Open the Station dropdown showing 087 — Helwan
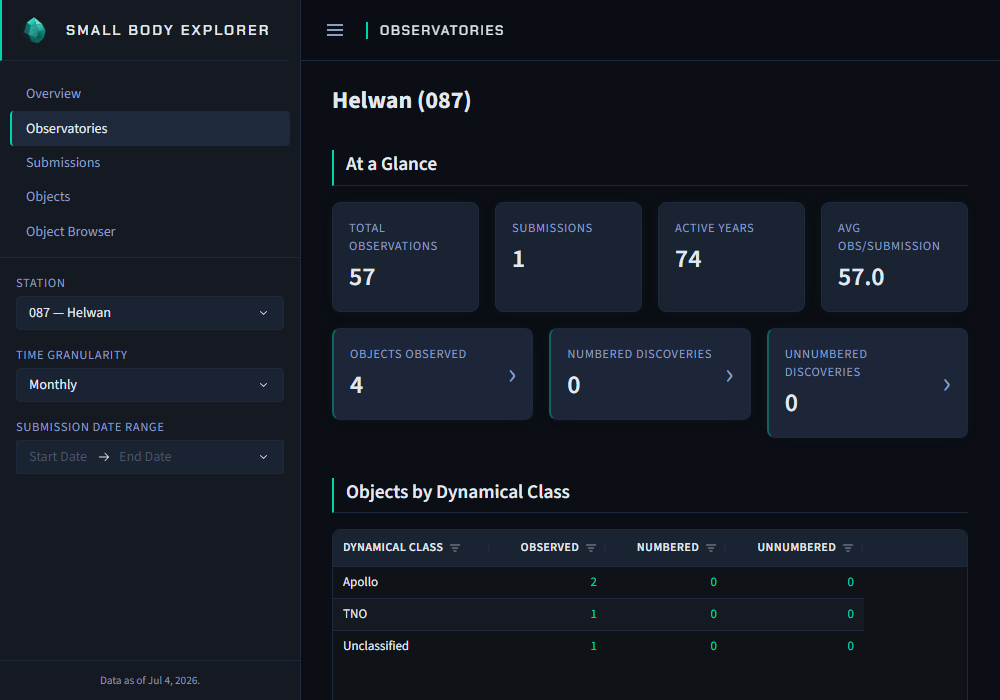This screenshot has height=700, width=1000. pos(150,313)
